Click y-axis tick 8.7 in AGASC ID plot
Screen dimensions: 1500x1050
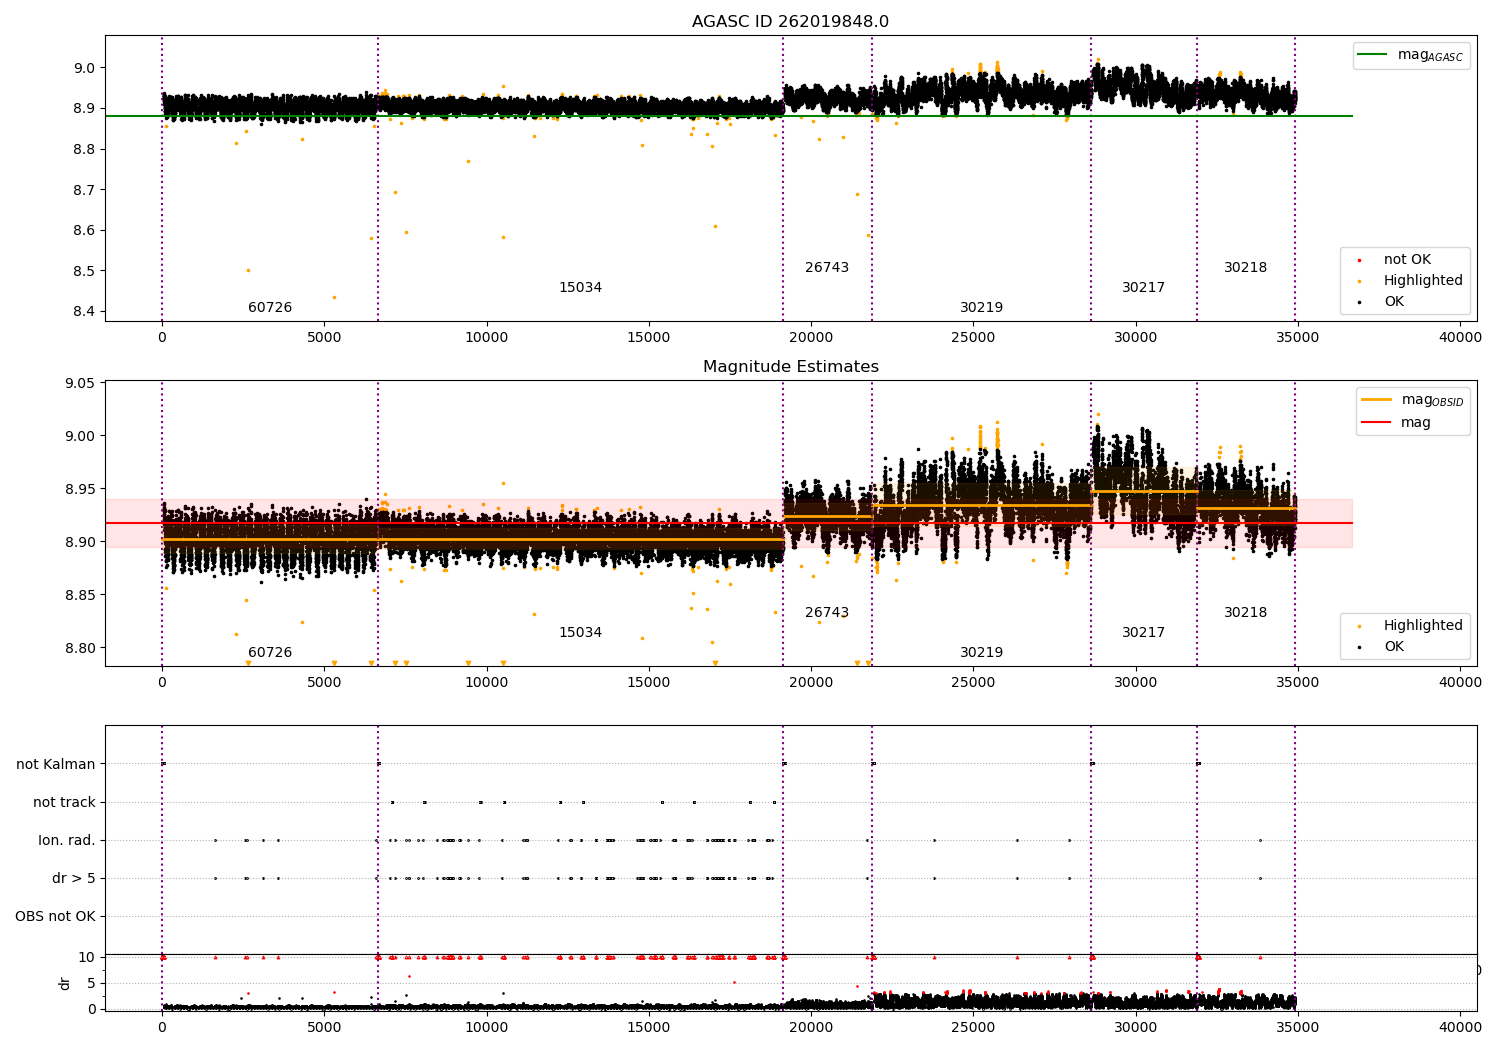click(83, 190)
